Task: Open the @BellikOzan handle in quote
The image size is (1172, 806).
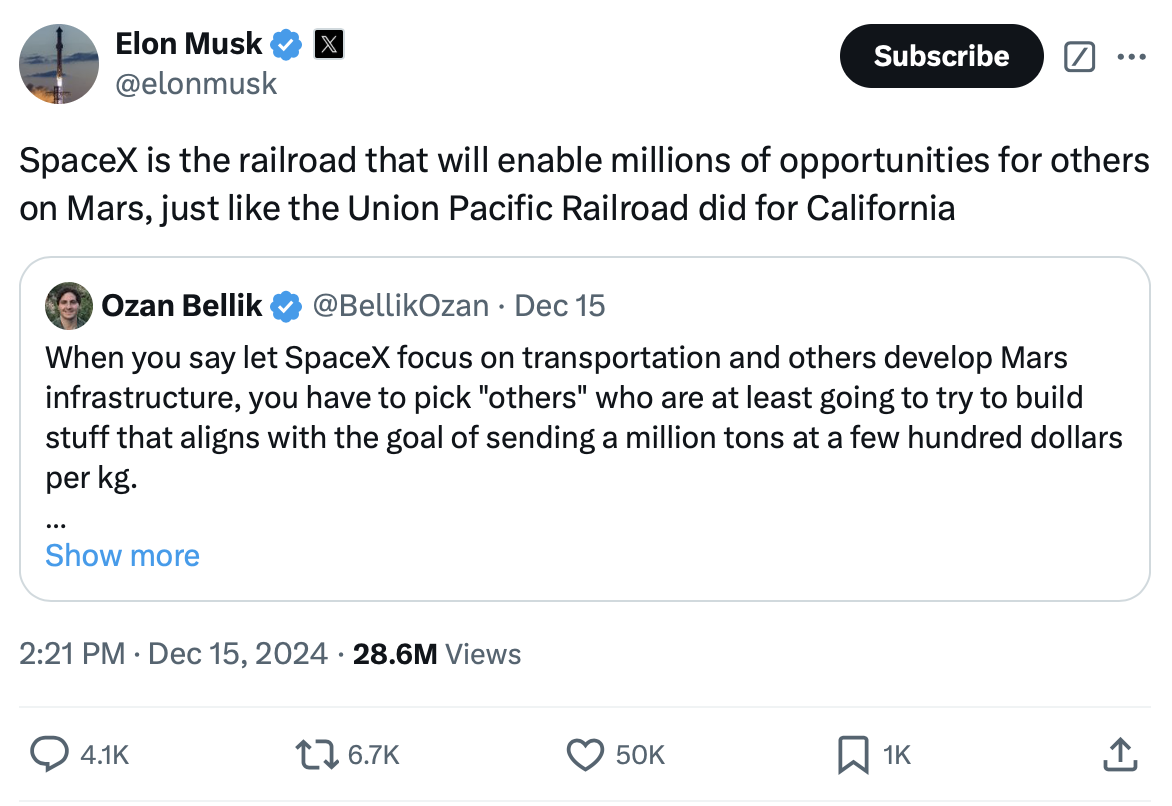Action: click(x=401, y=306)
